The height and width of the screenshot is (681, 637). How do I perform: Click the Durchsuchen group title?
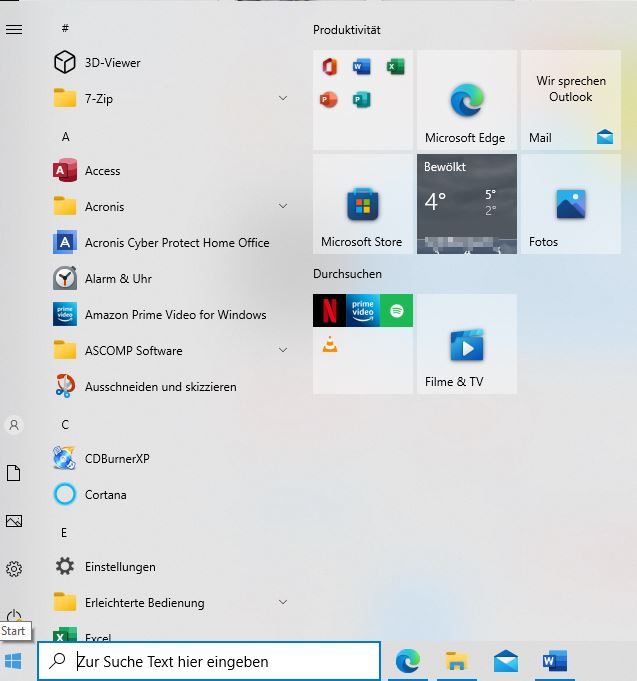(x=347, y=274)
